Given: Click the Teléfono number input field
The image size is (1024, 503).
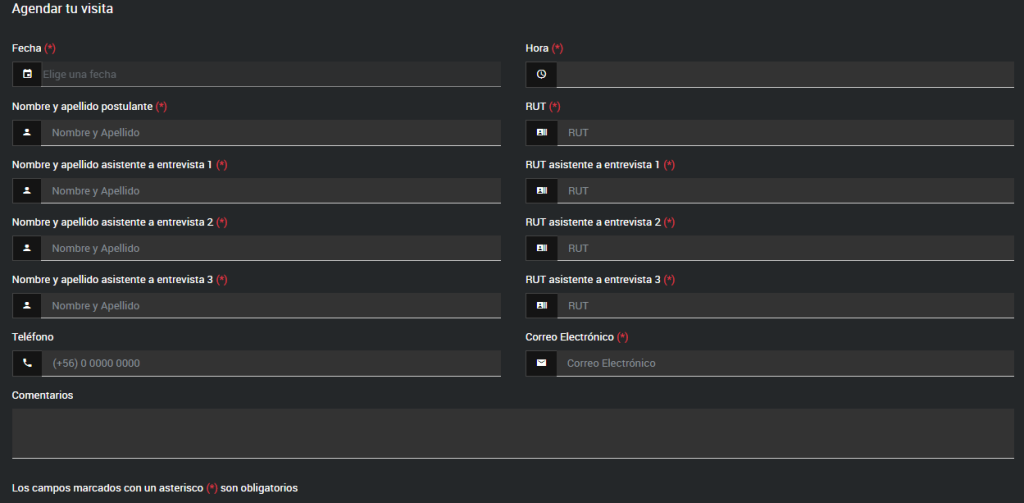Looking at the screenshot, I should pyautogui.click(x=272, y=363).
